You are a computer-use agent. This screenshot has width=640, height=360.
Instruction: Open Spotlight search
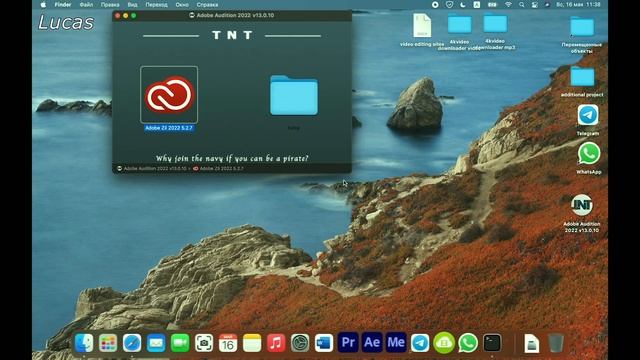tap(521, 5)
